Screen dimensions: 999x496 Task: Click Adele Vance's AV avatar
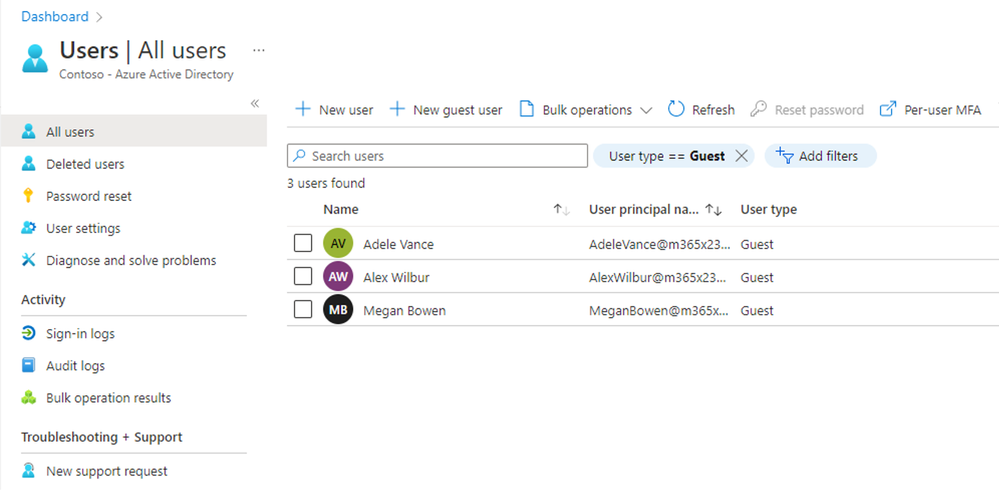(x=338, y=243)
